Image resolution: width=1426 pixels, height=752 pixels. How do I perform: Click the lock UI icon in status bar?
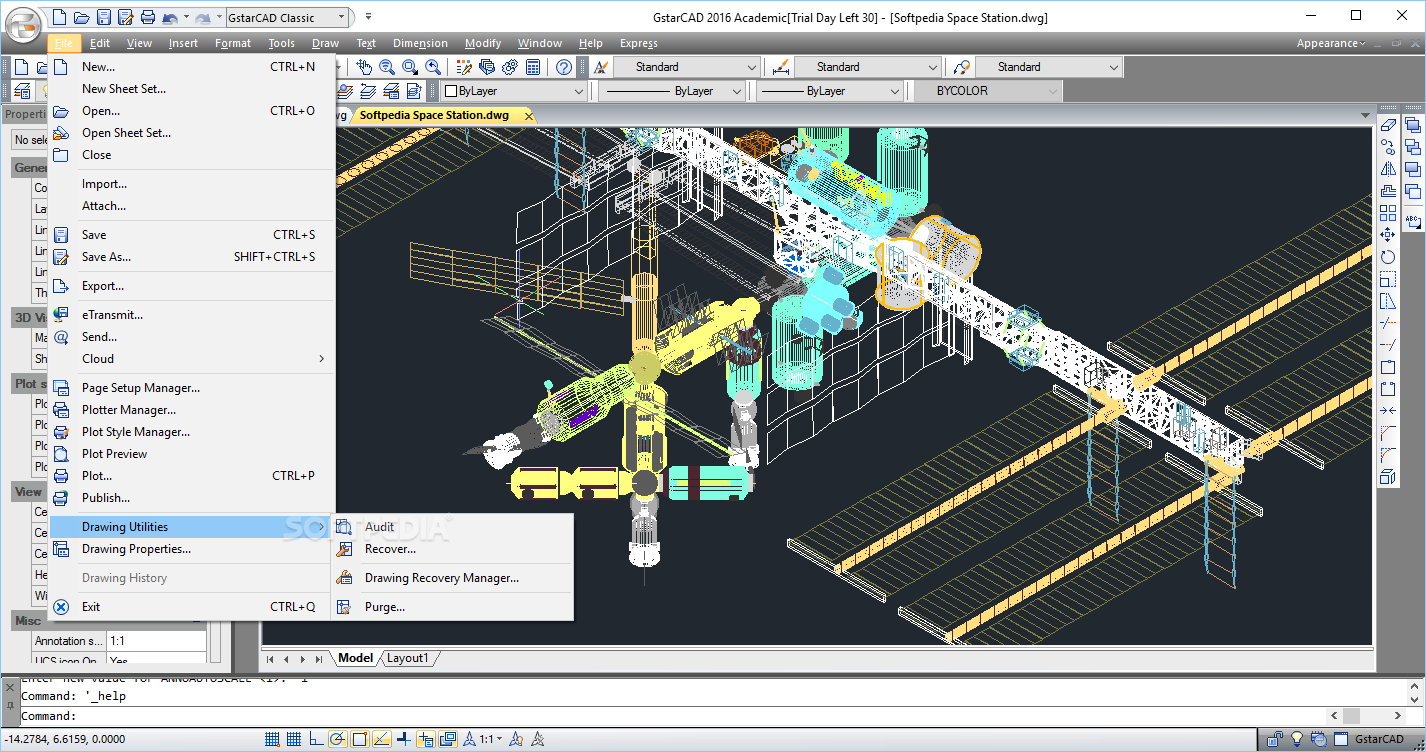[x=1275, y=740]
